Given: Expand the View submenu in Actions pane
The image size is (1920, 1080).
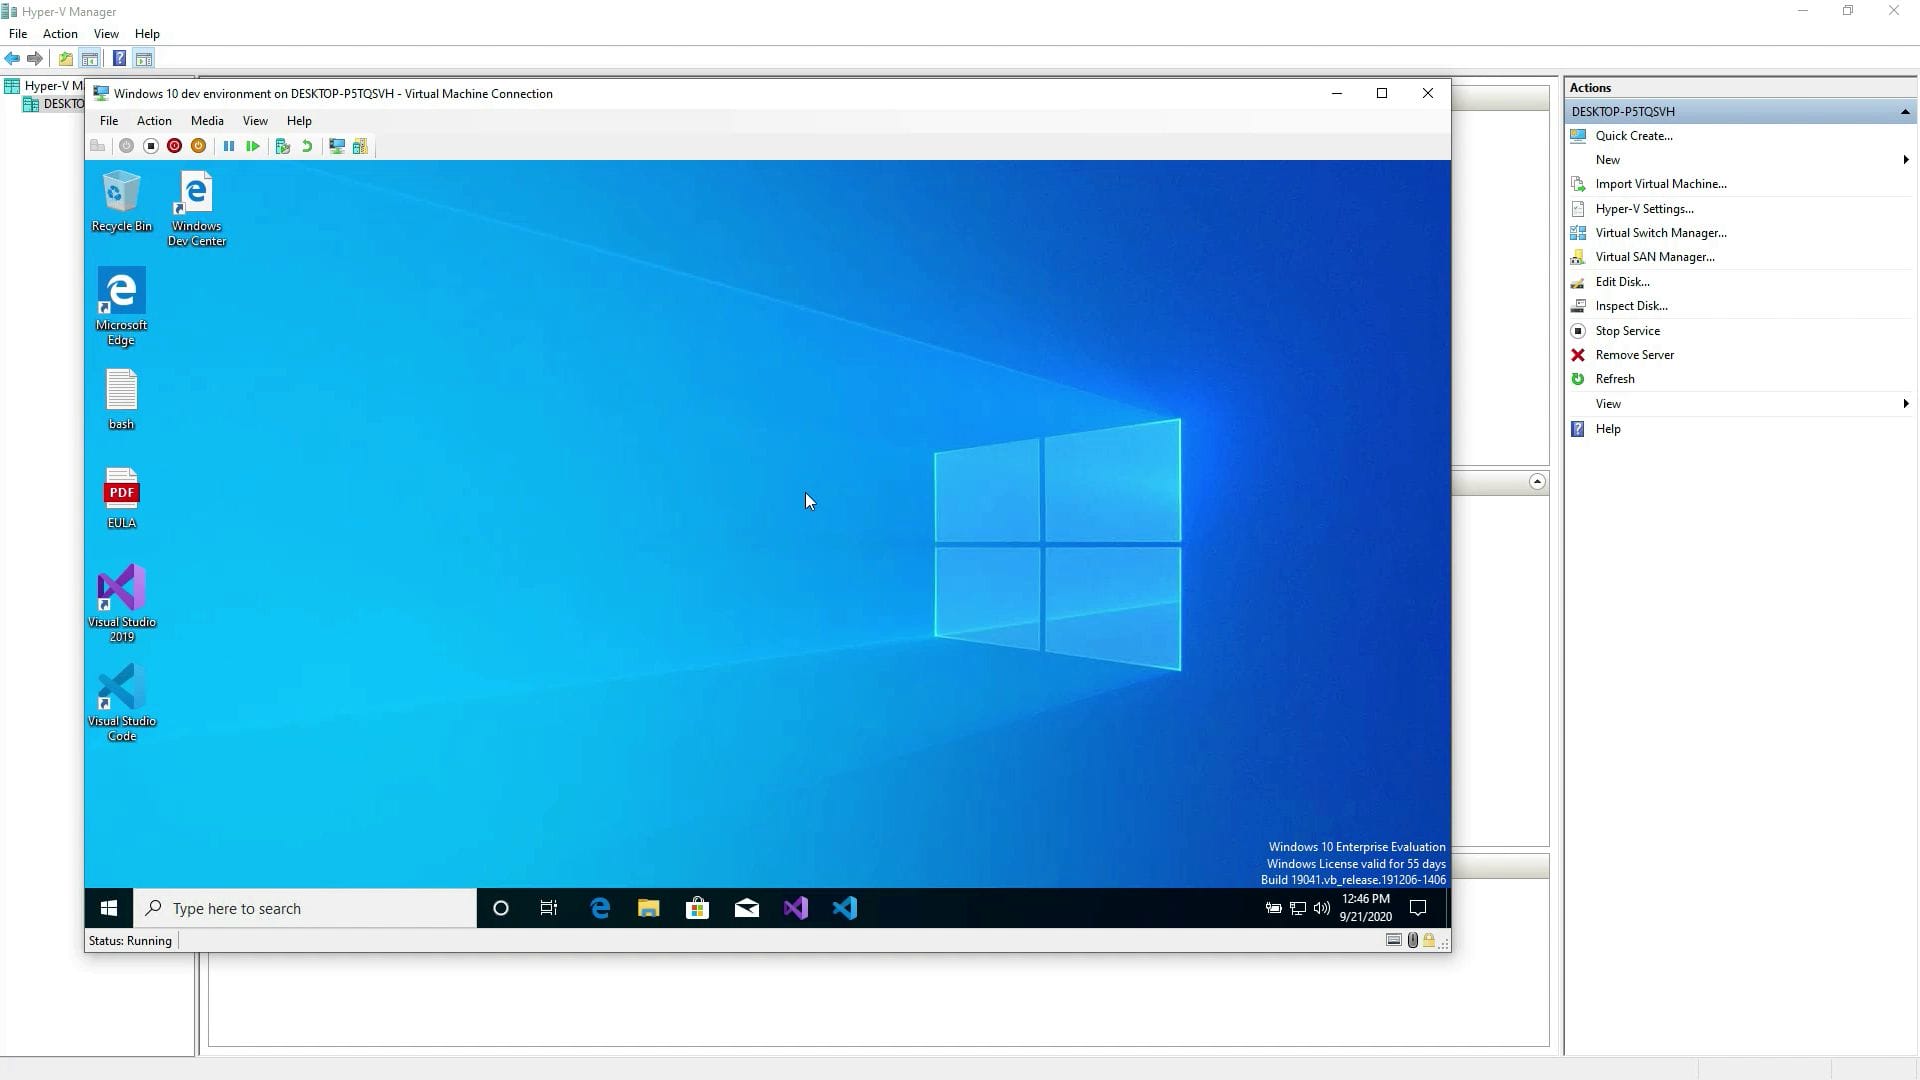Looking at the screenshot, I should (1904, 403).
